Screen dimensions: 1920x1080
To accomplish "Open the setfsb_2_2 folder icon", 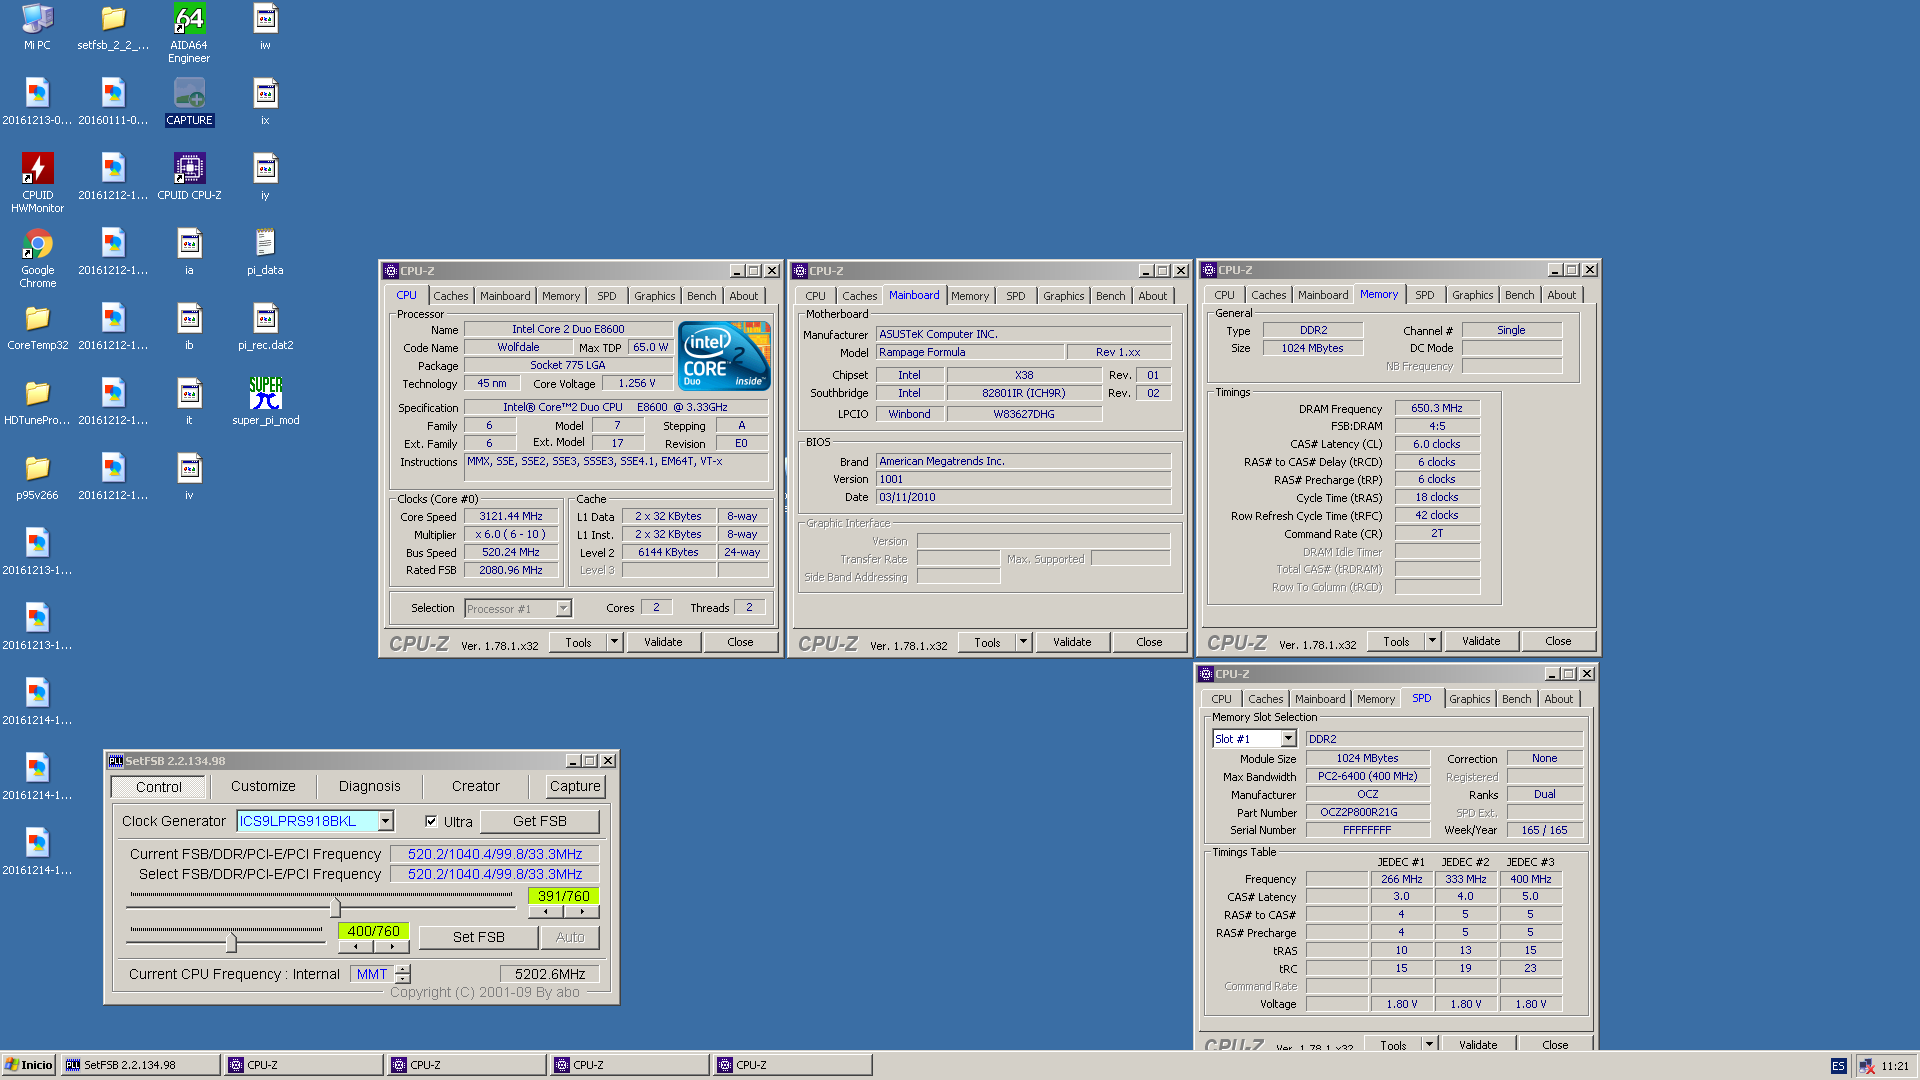I will (x=113, y=27).
